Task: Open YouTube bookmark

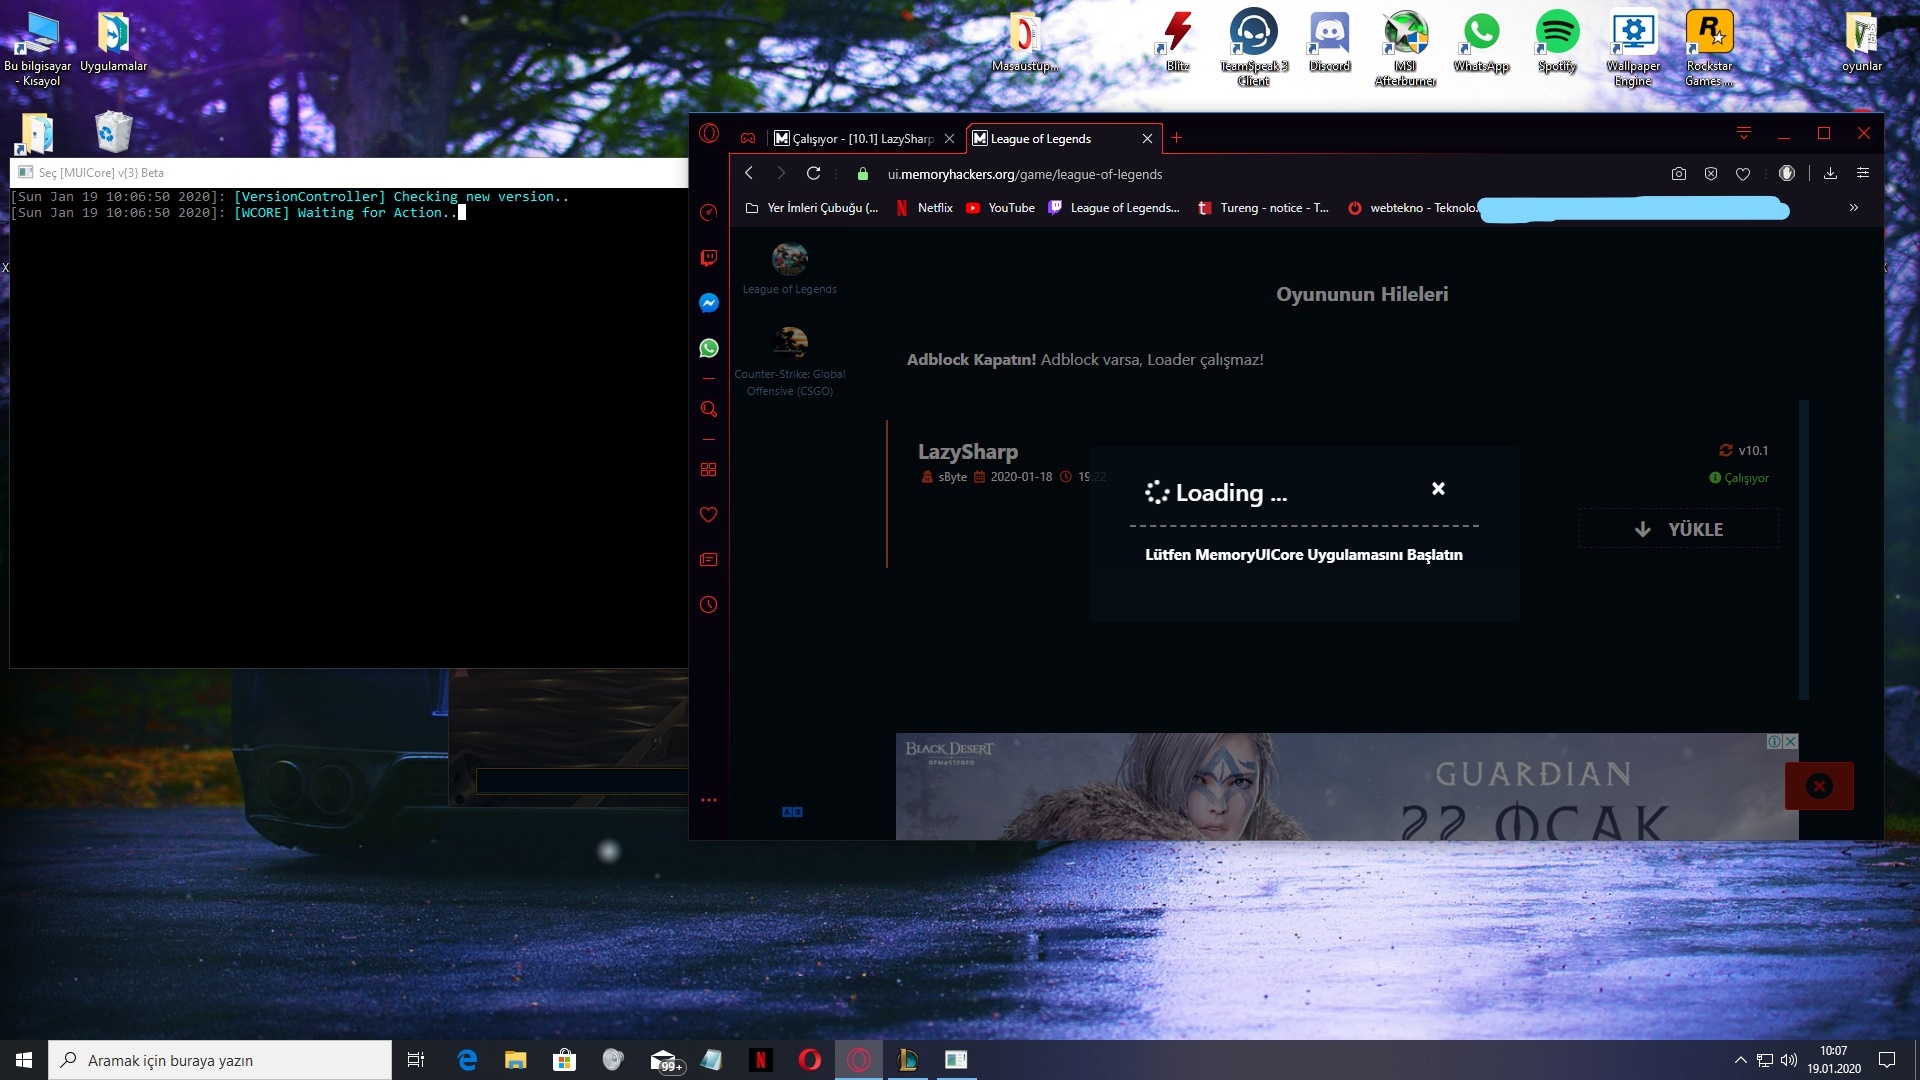Action: (1000, 208)
